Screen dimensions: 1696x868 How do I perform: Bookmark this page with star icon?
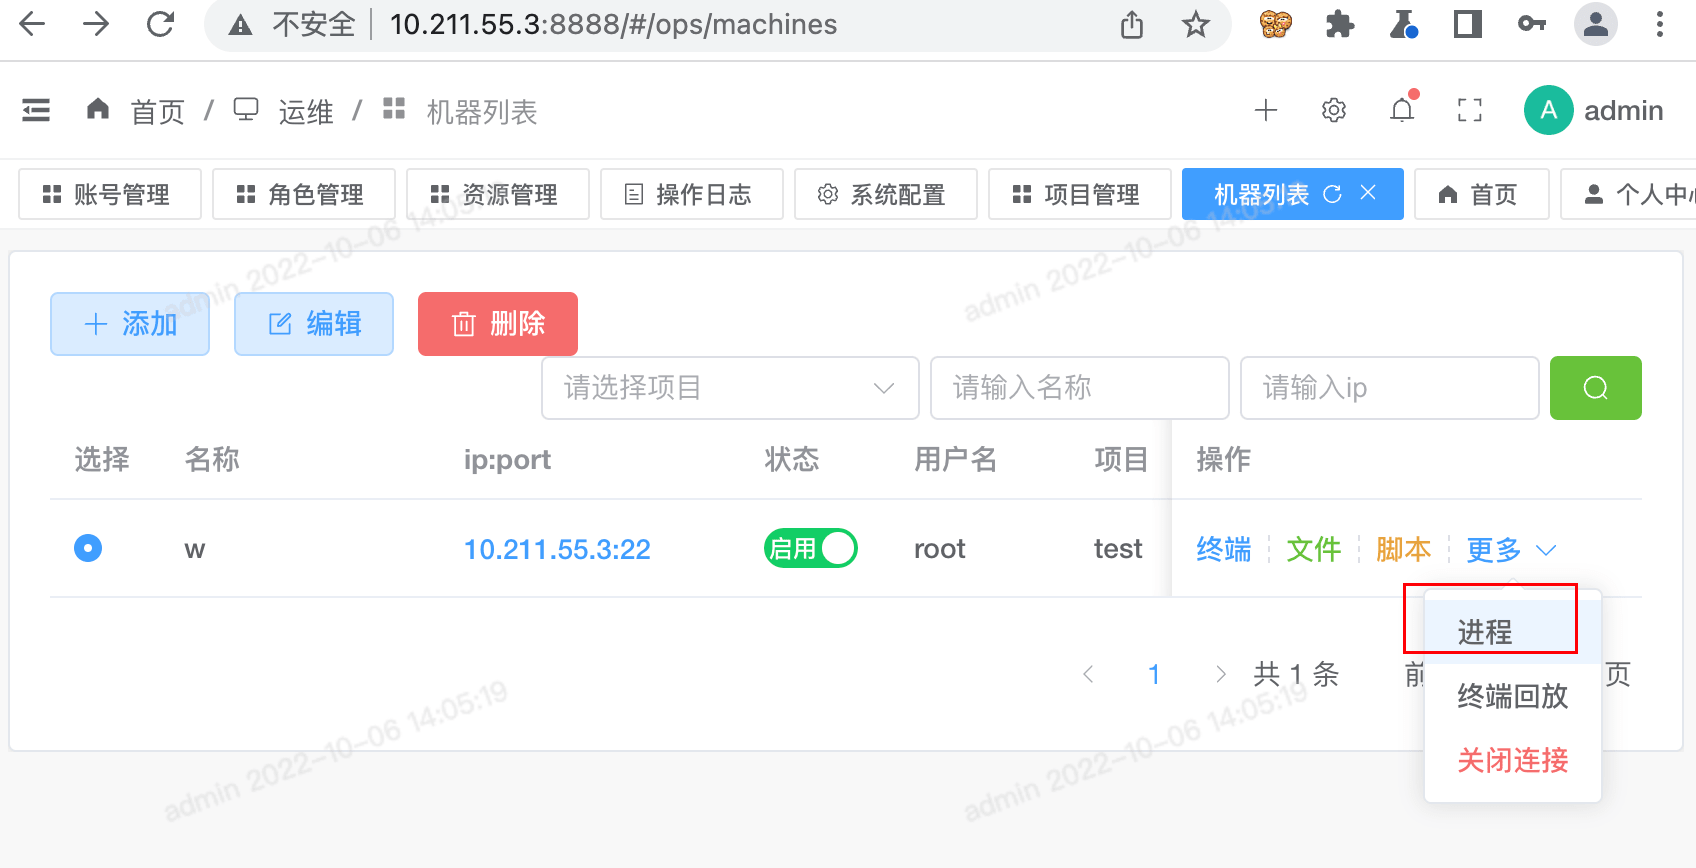point(1195,25)
